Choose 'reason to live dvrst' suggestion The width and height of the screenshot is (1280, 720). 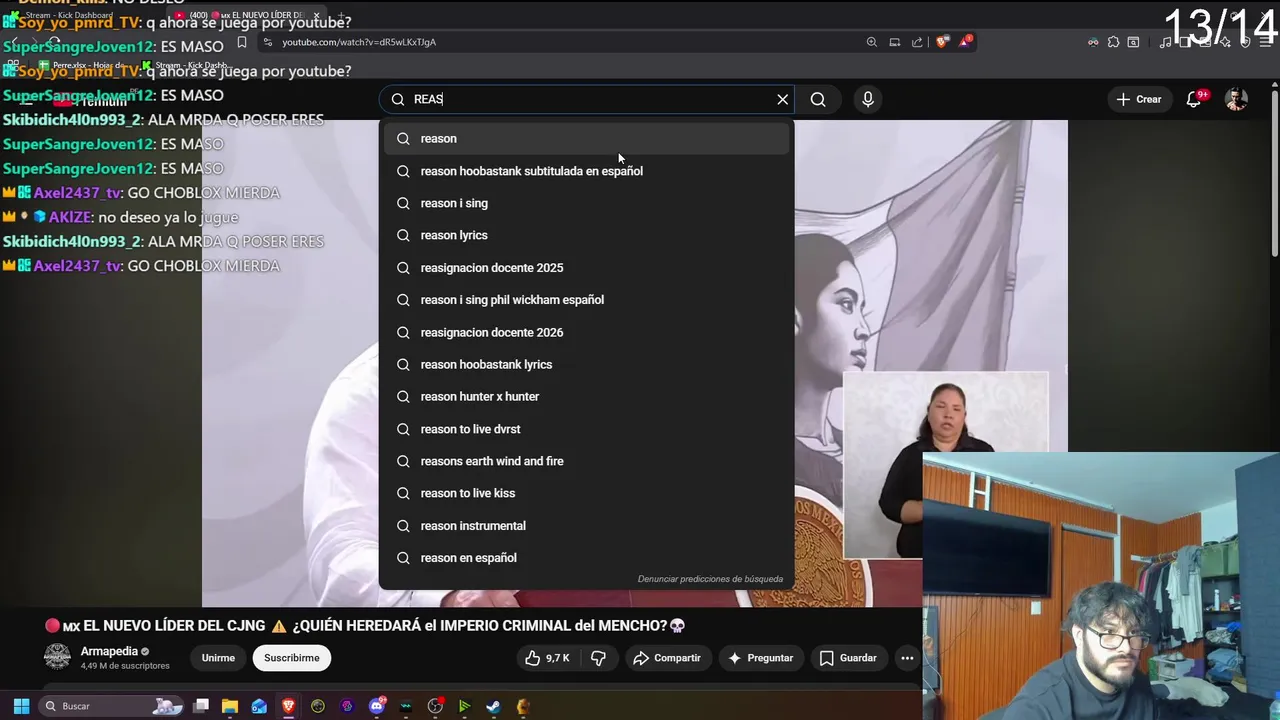click(x=587, y=429)
